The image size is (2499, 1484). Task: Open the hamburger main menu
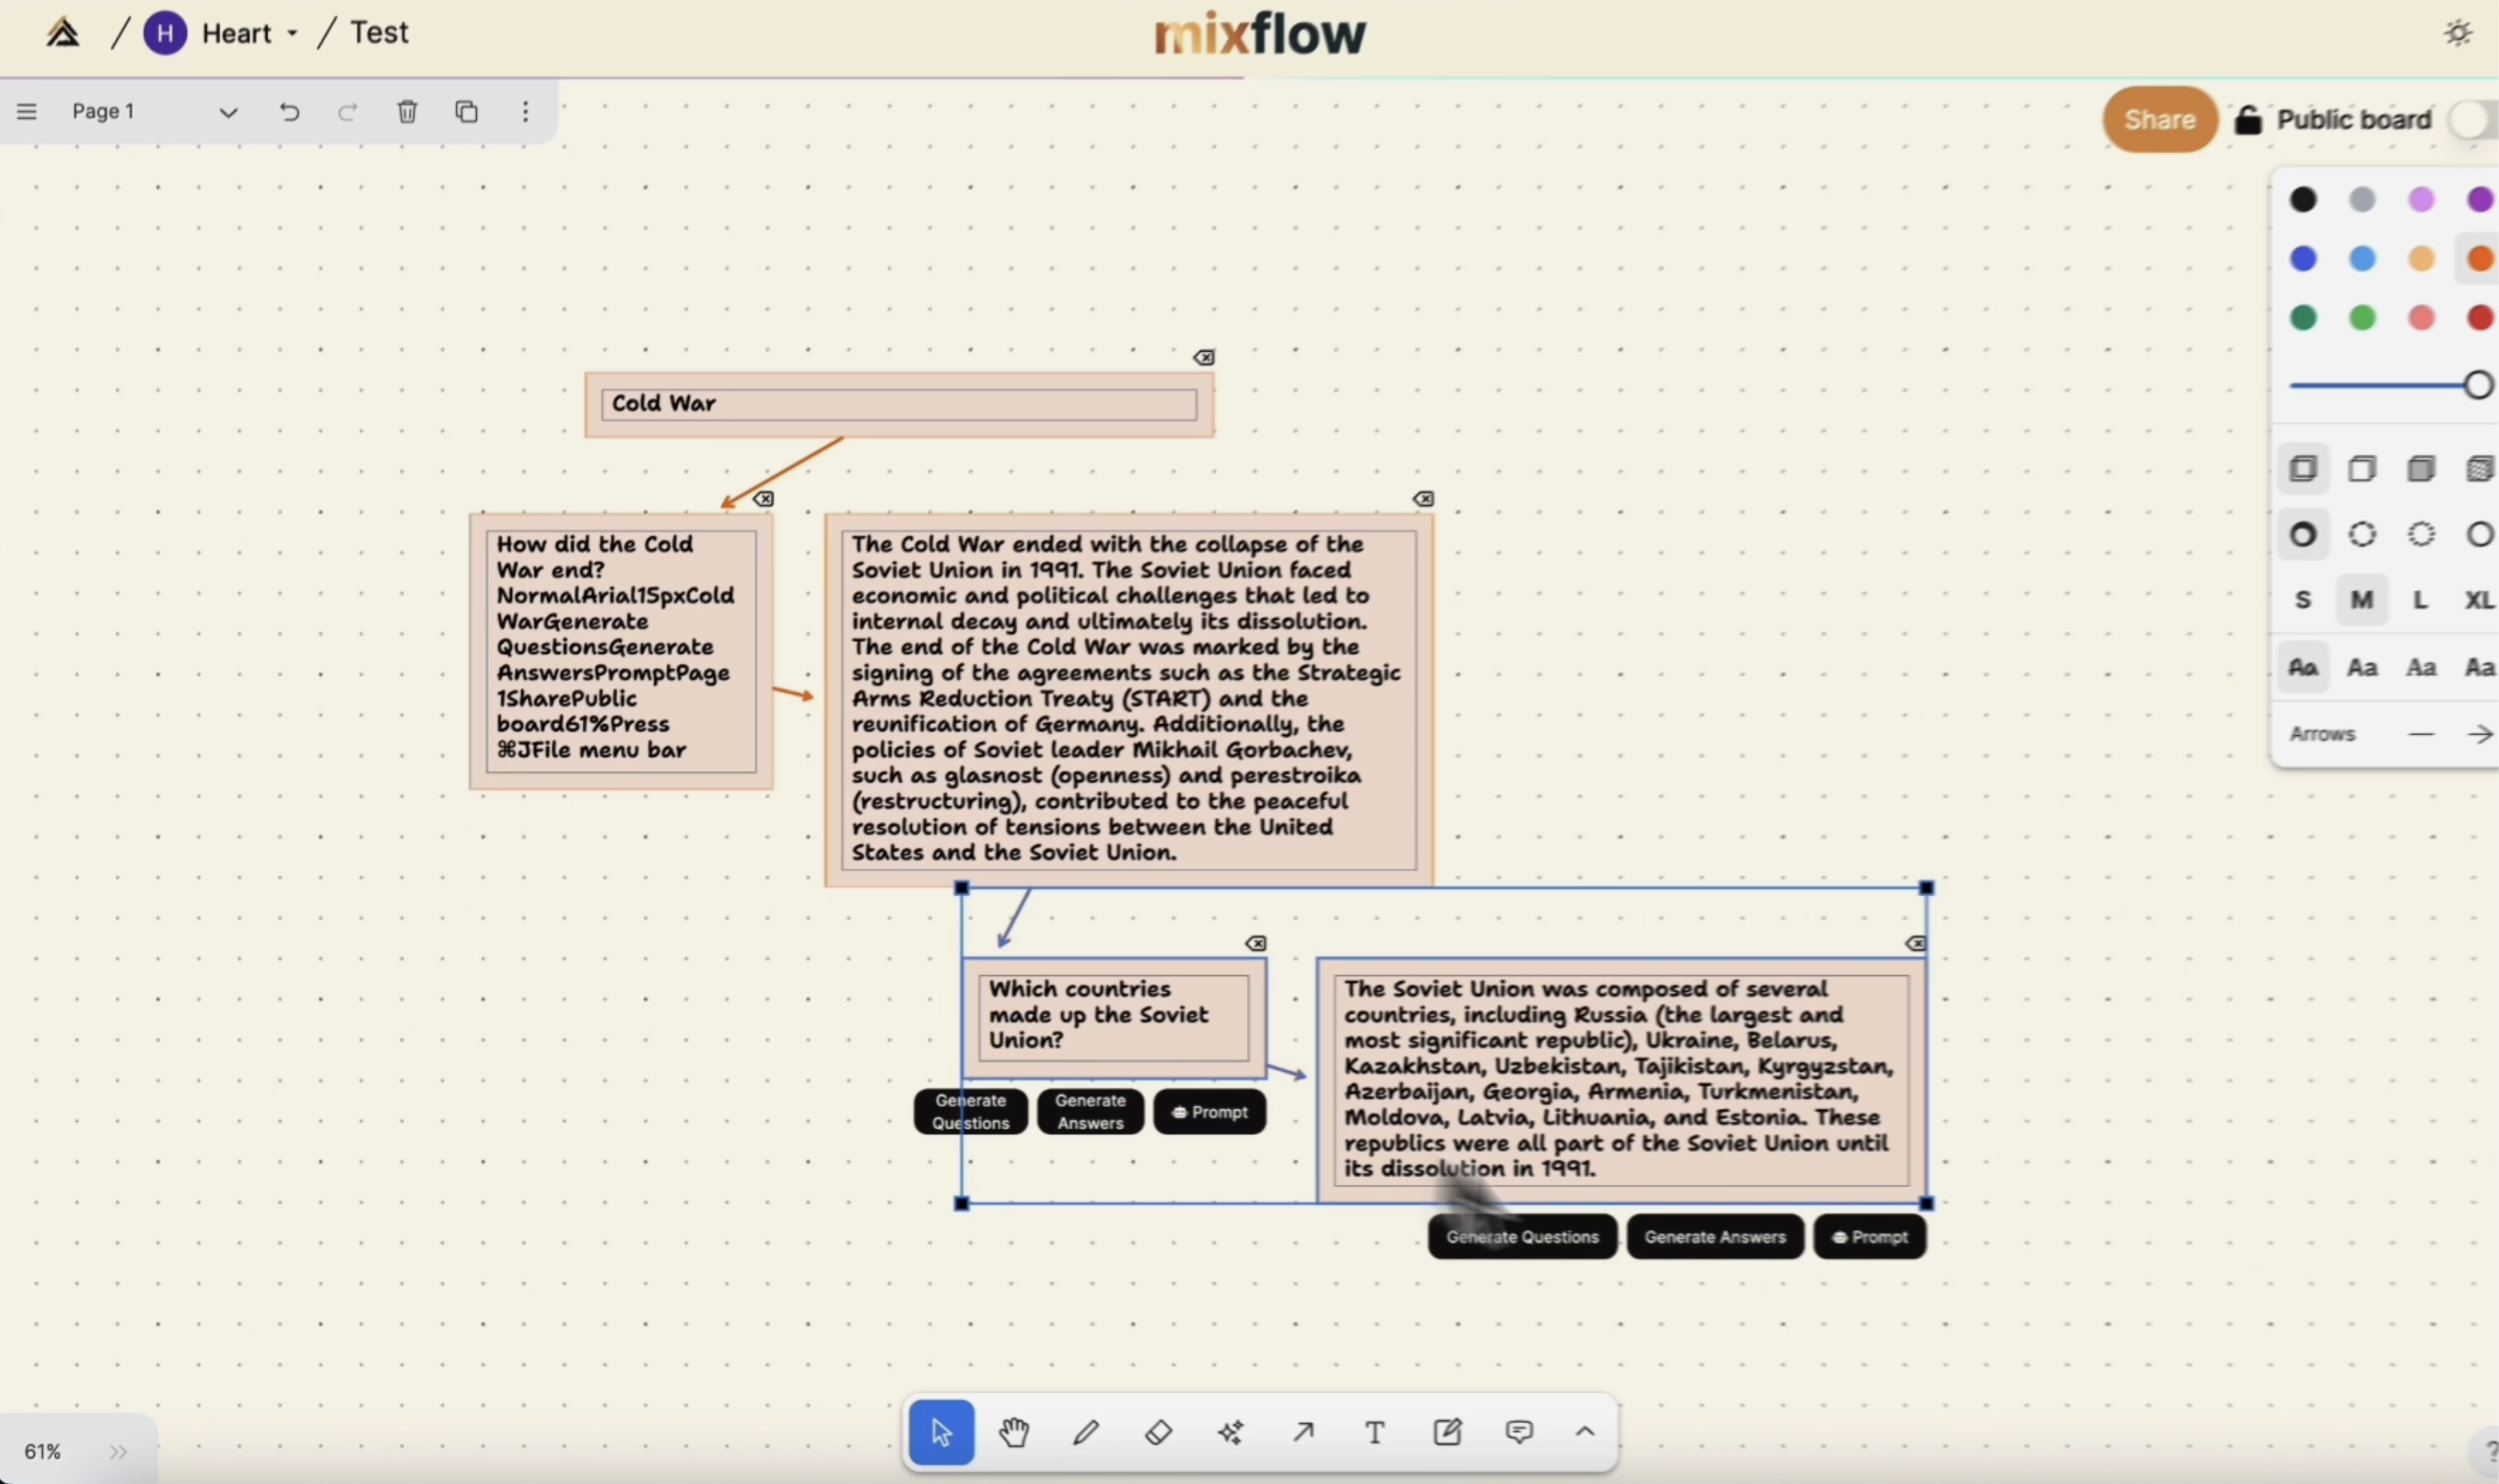(27, 111)
